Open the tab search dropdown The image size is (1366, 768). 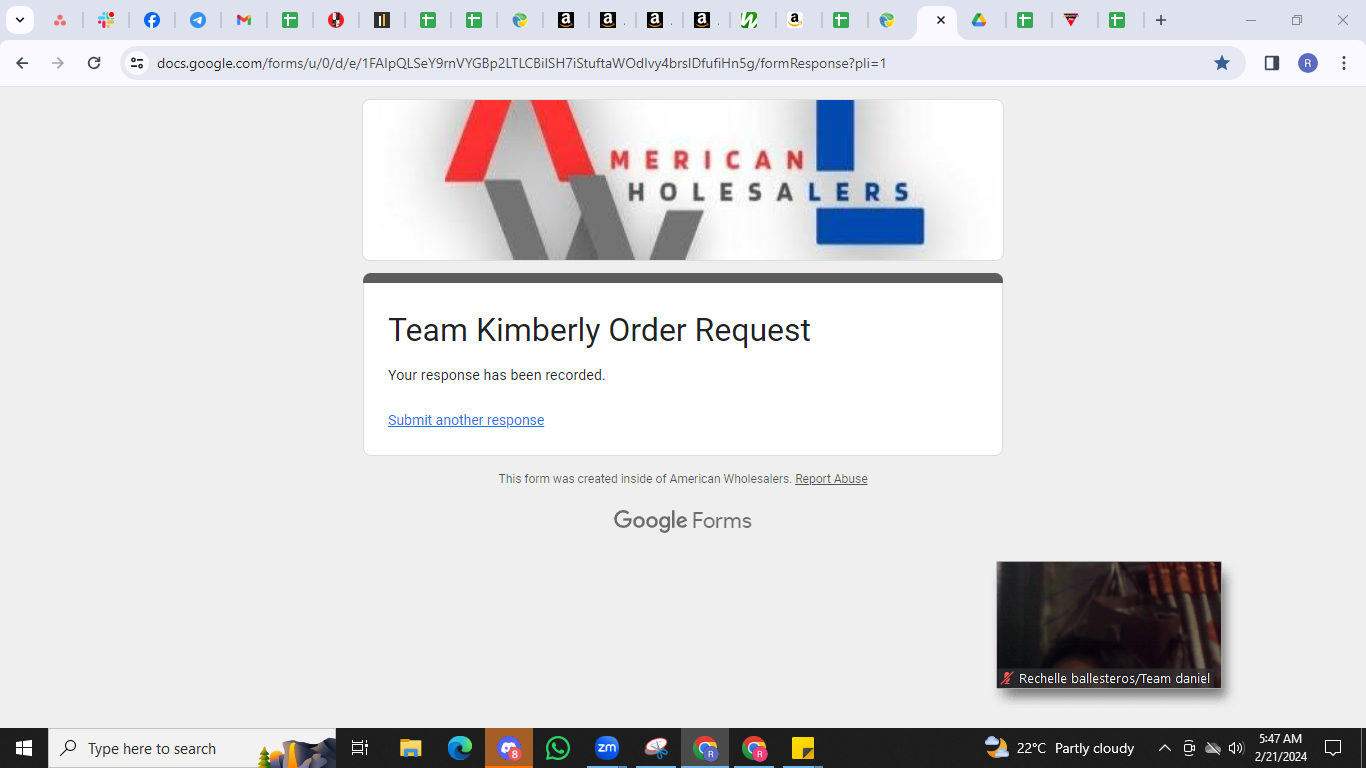(19, 20)
